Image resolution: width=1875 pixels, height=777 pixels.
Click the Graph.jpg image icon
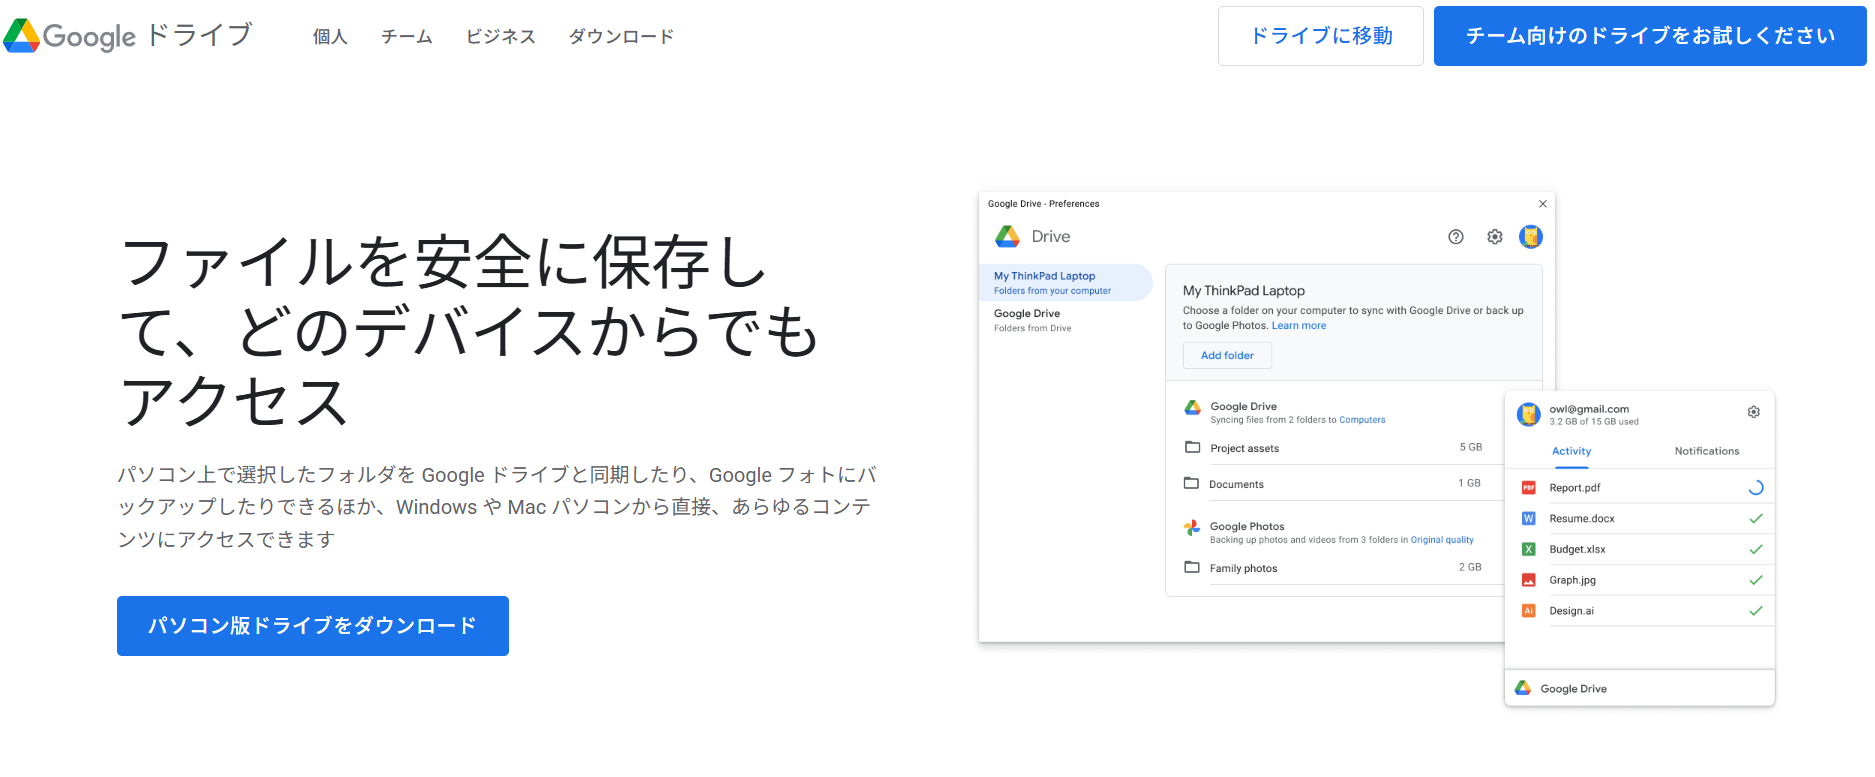(x=1529, y=581)
